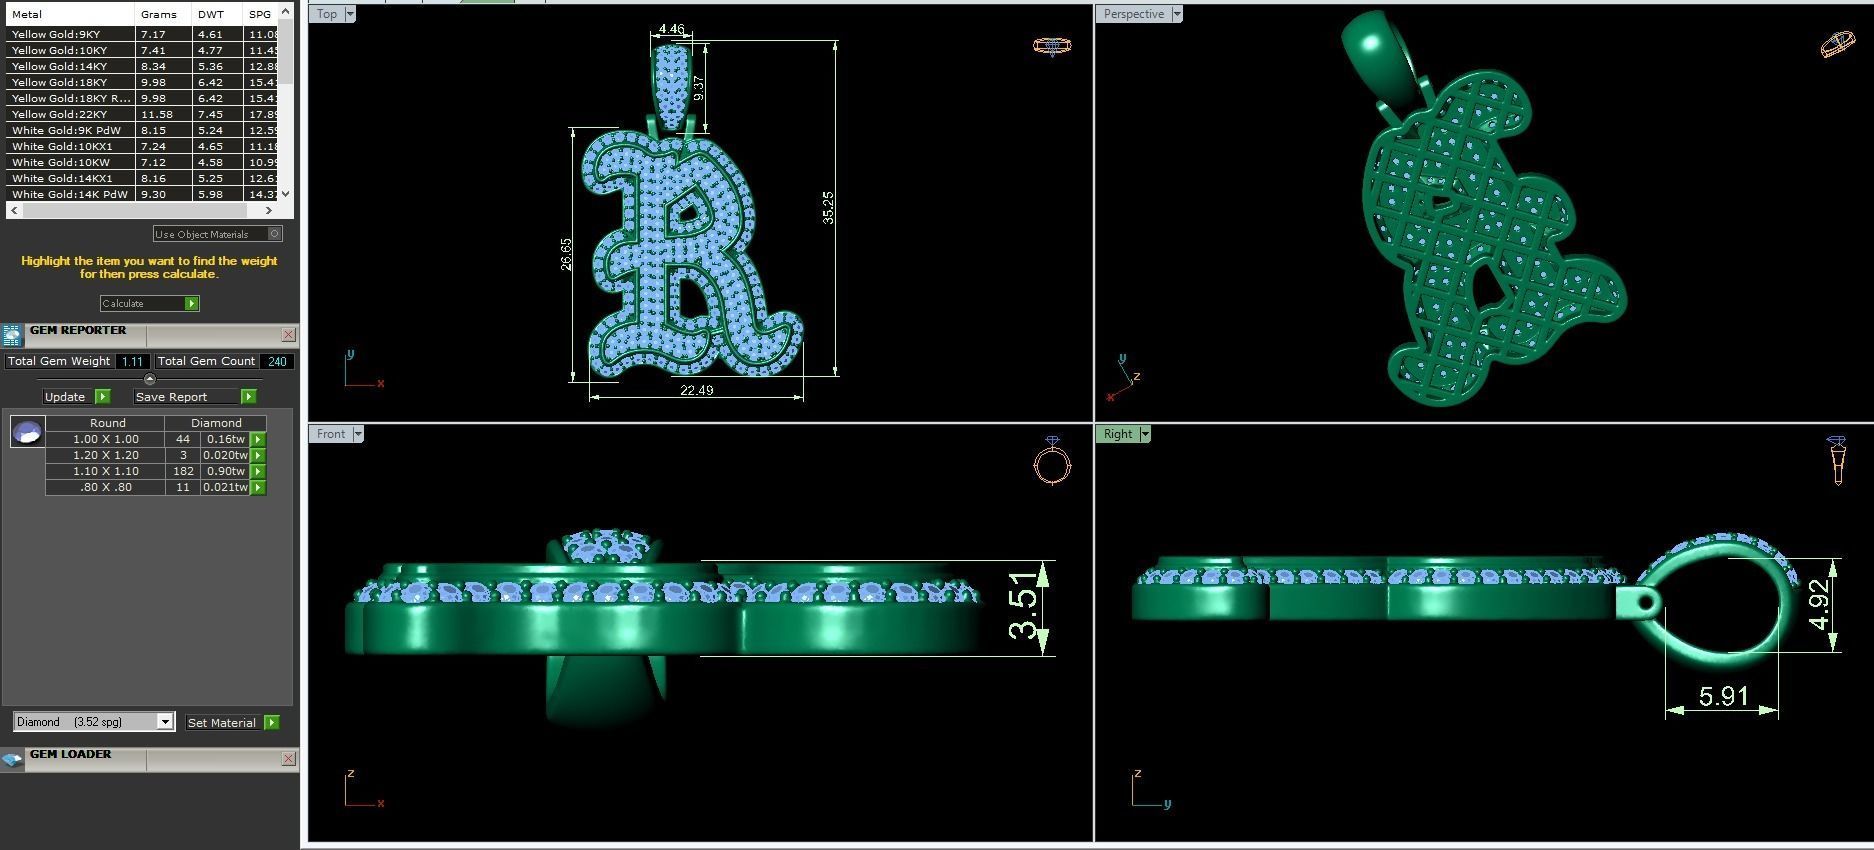Viewport: 1874px width, 850px height.
Task: Select gems in the 1.20 X 1.20 row arrow
Action: tap(258, 455)
